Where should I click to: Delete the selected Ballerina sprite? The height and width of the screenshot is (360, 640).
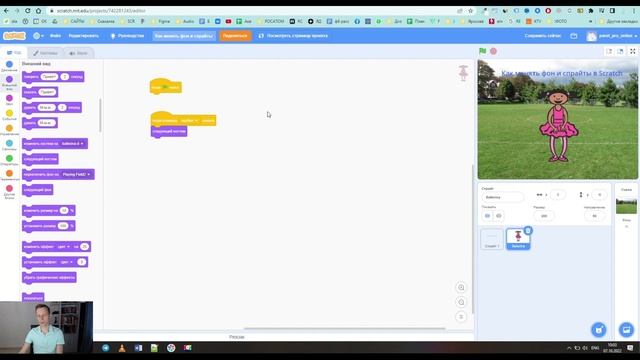(x=528, y=231)
